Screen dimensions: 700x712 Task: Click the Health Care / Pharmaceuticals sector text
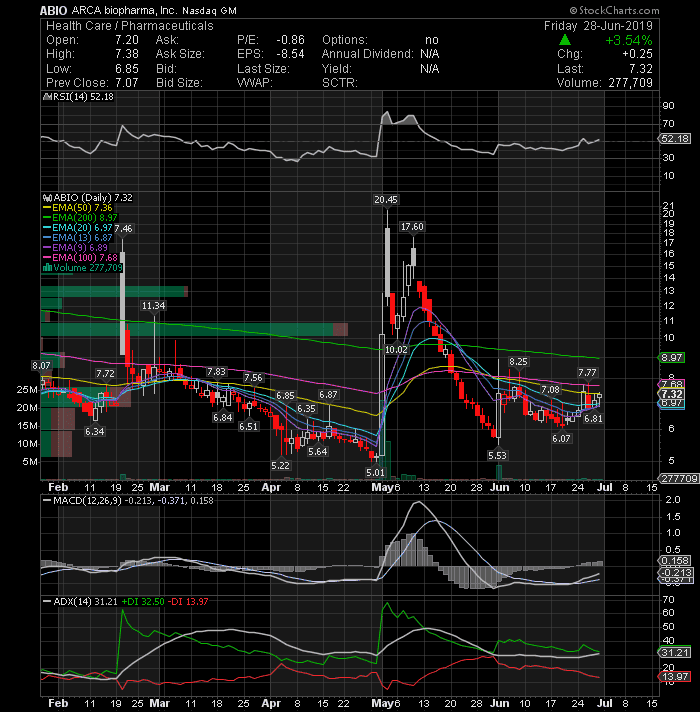pyautogui.click(x=130, y=26)
